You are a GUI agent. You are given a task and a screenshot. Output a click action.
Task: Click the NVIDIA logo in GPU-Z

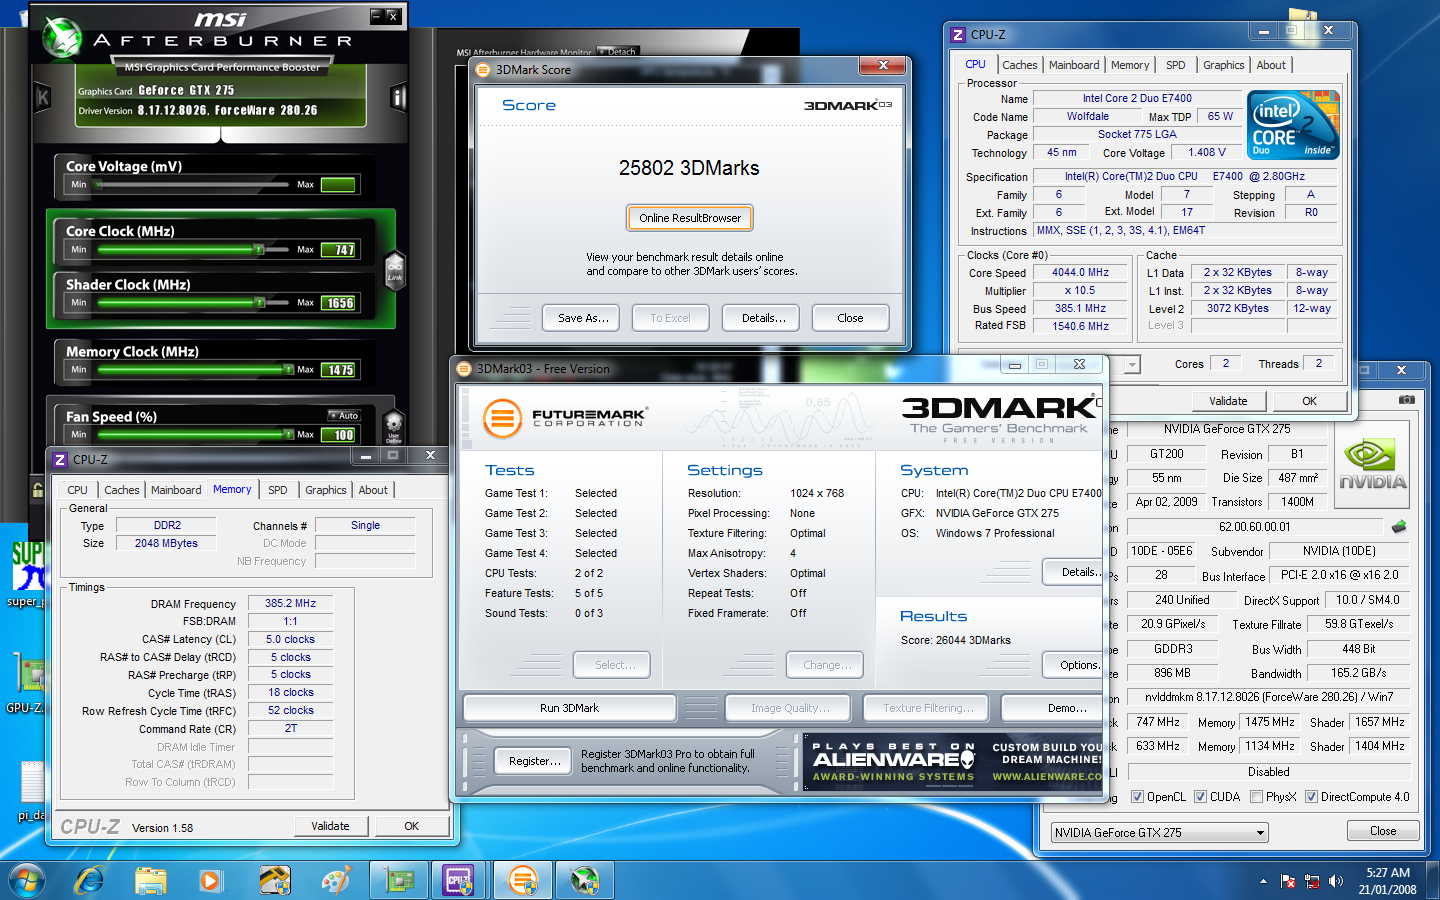[1372, 466]
